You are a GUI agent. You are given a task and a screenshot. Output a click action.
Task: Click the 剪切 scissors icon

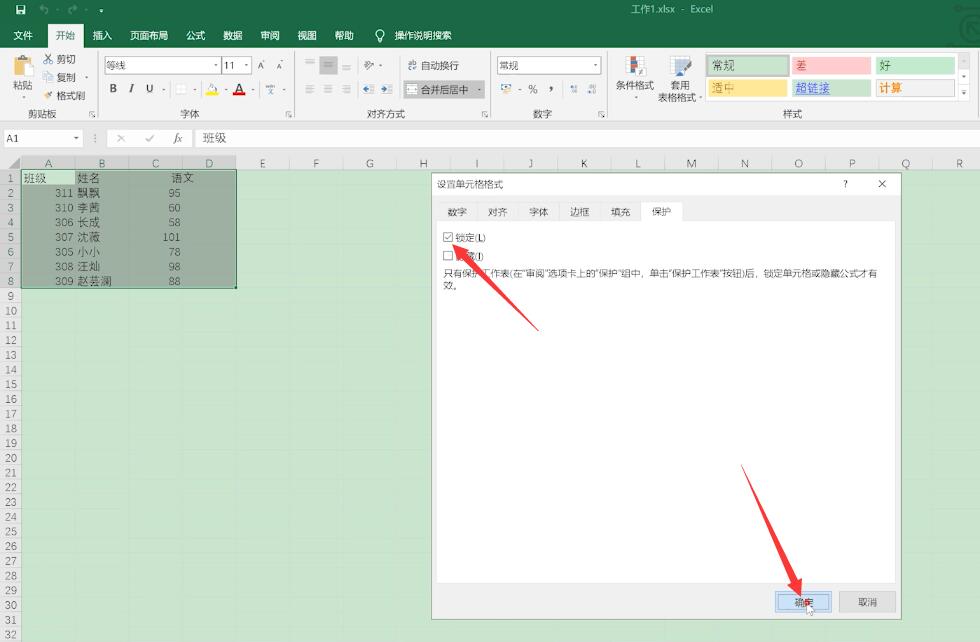(48, 59)
